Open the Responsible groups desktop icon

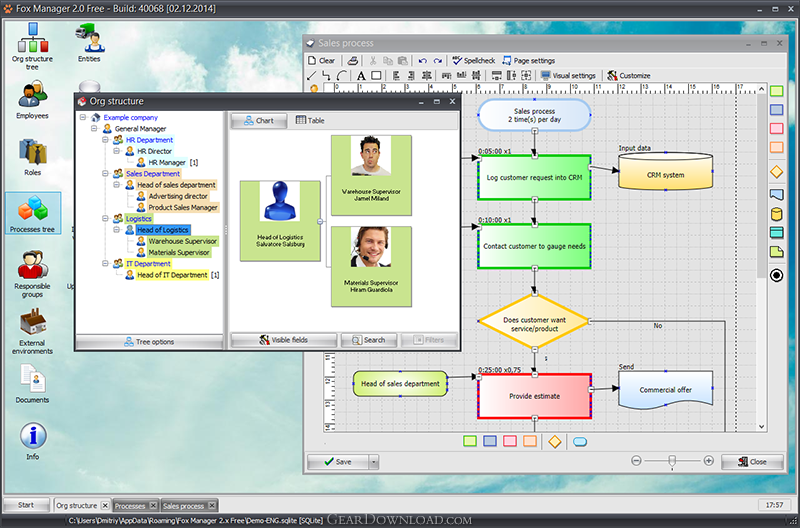[x=32, y=274]
